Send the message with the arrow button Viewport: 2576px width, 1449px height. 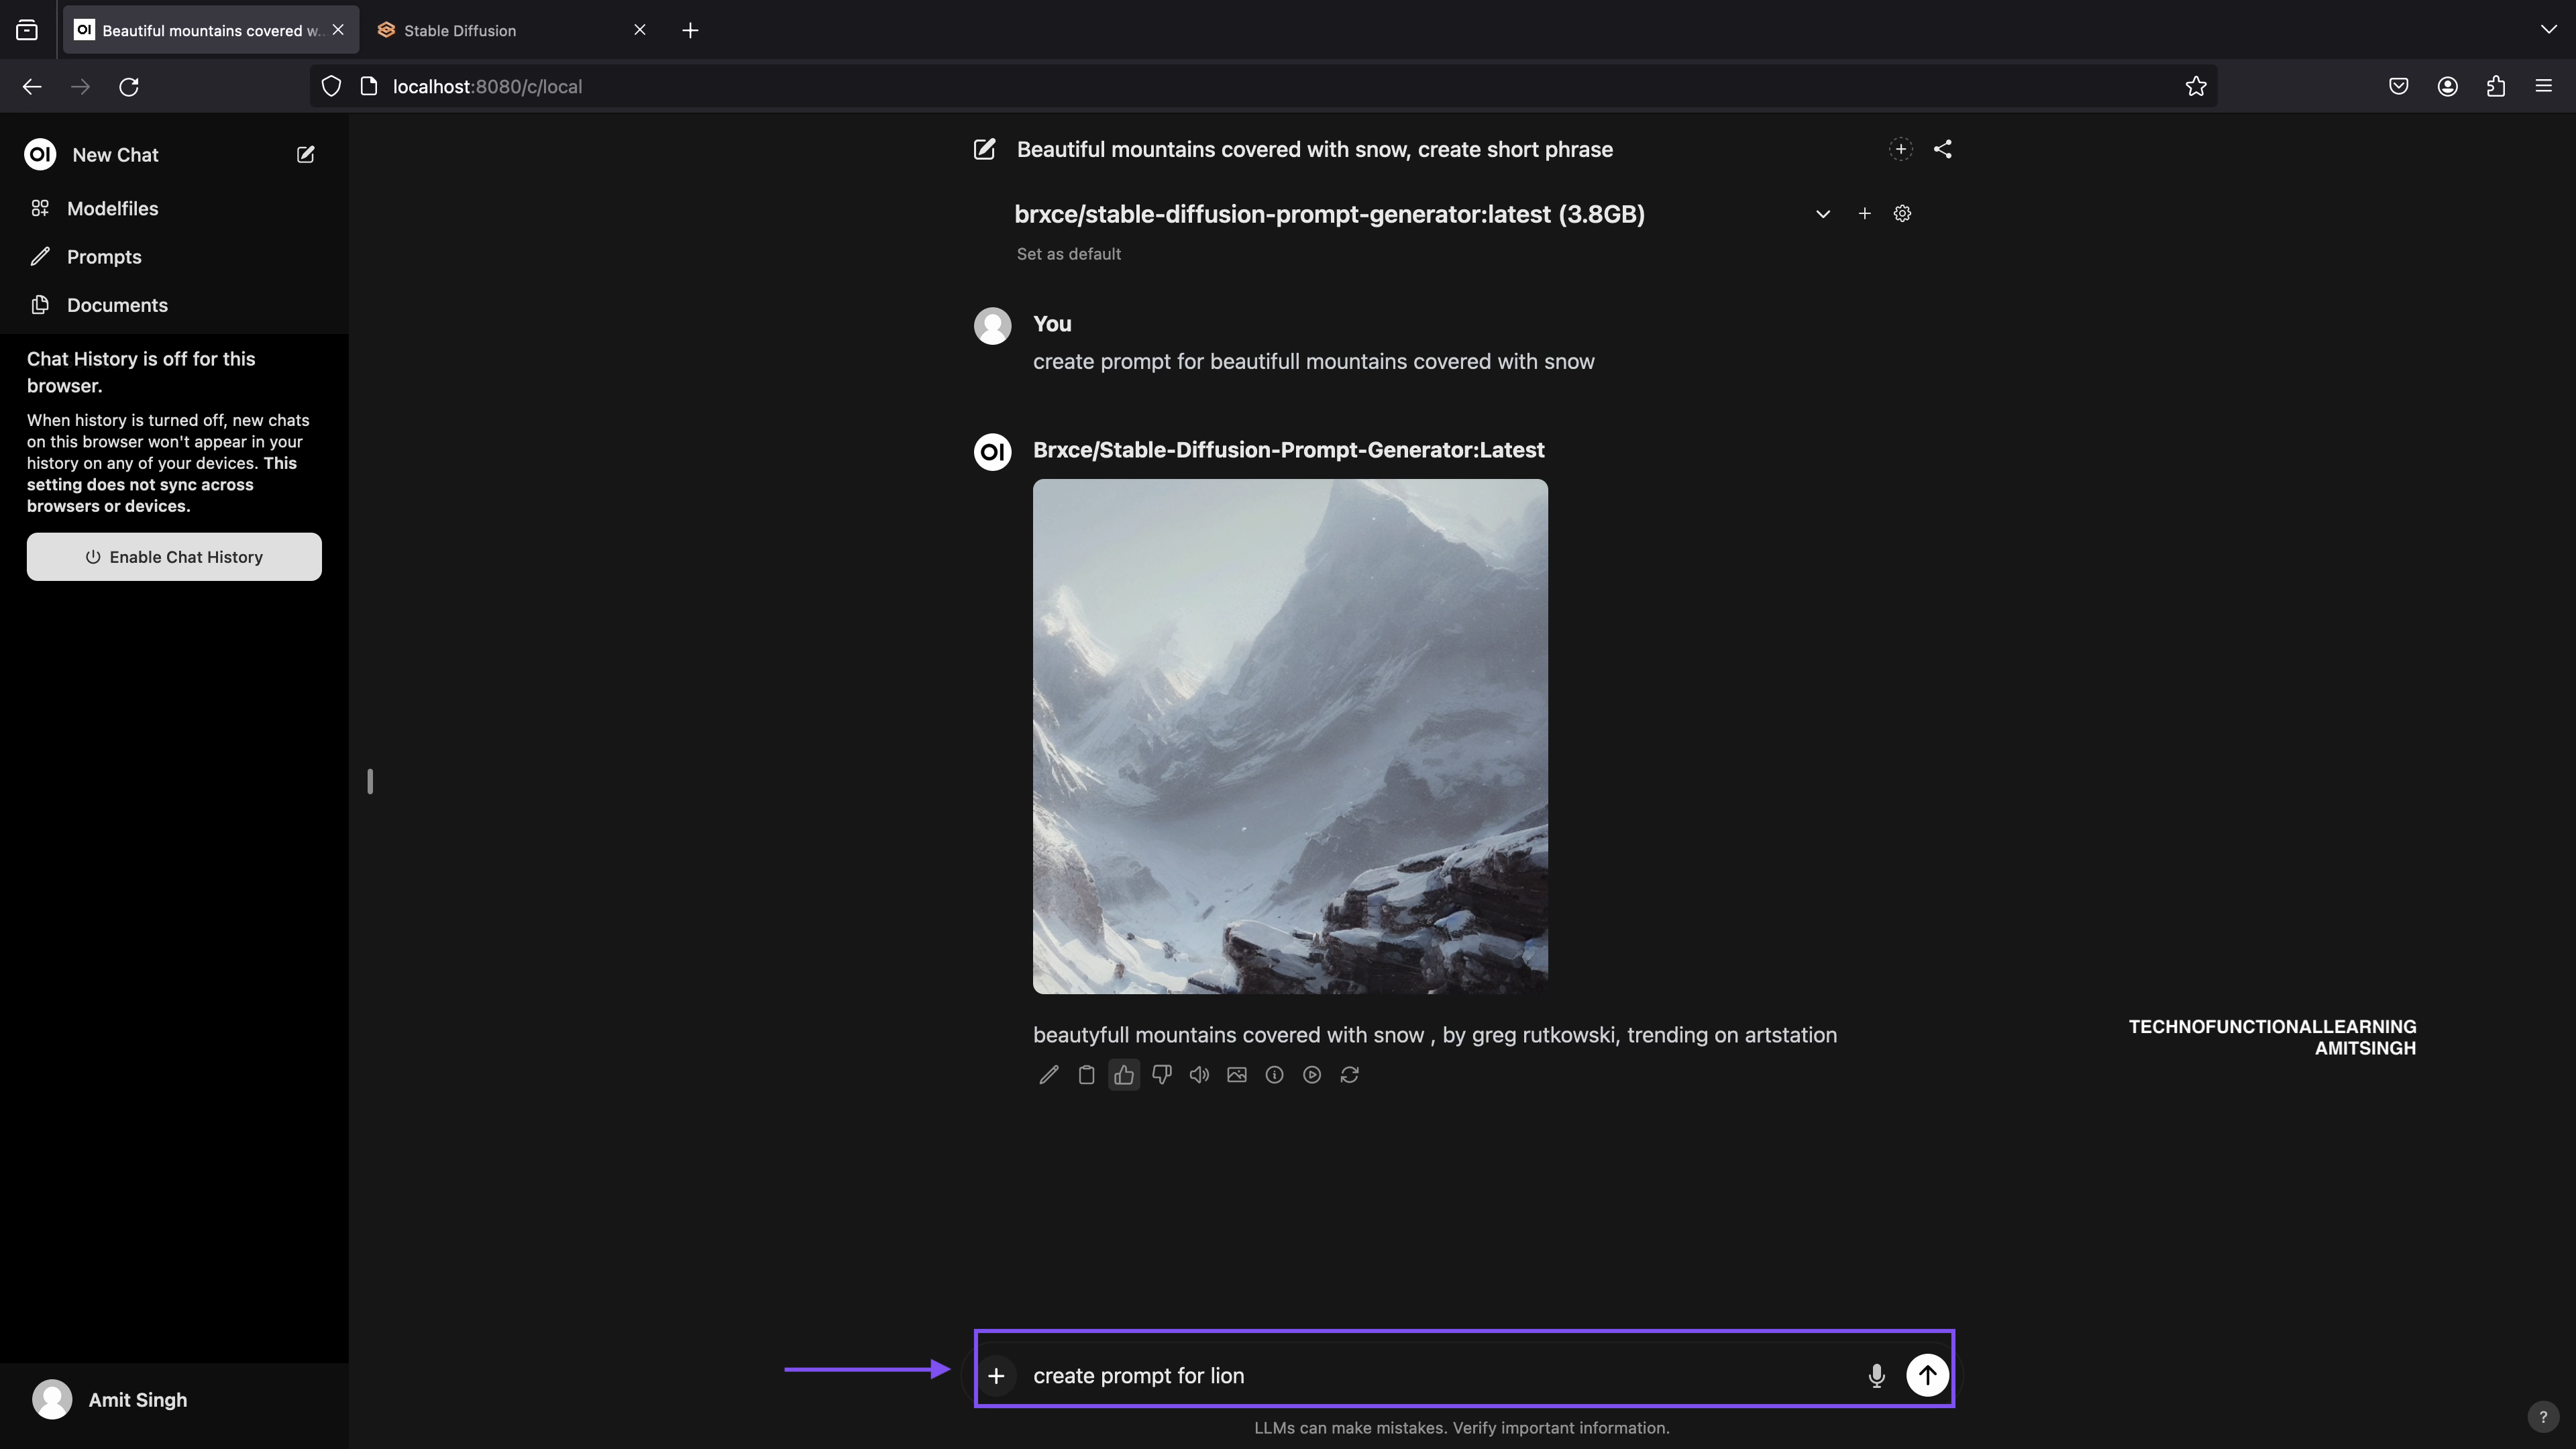pos(1927,1375)
